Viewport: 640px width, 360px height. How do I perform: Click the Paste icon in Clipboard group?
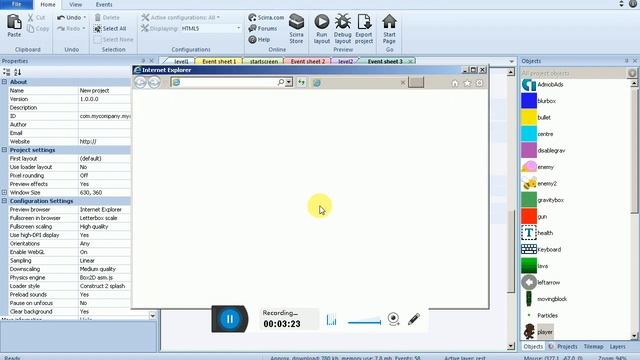click(x=14, y=25)
